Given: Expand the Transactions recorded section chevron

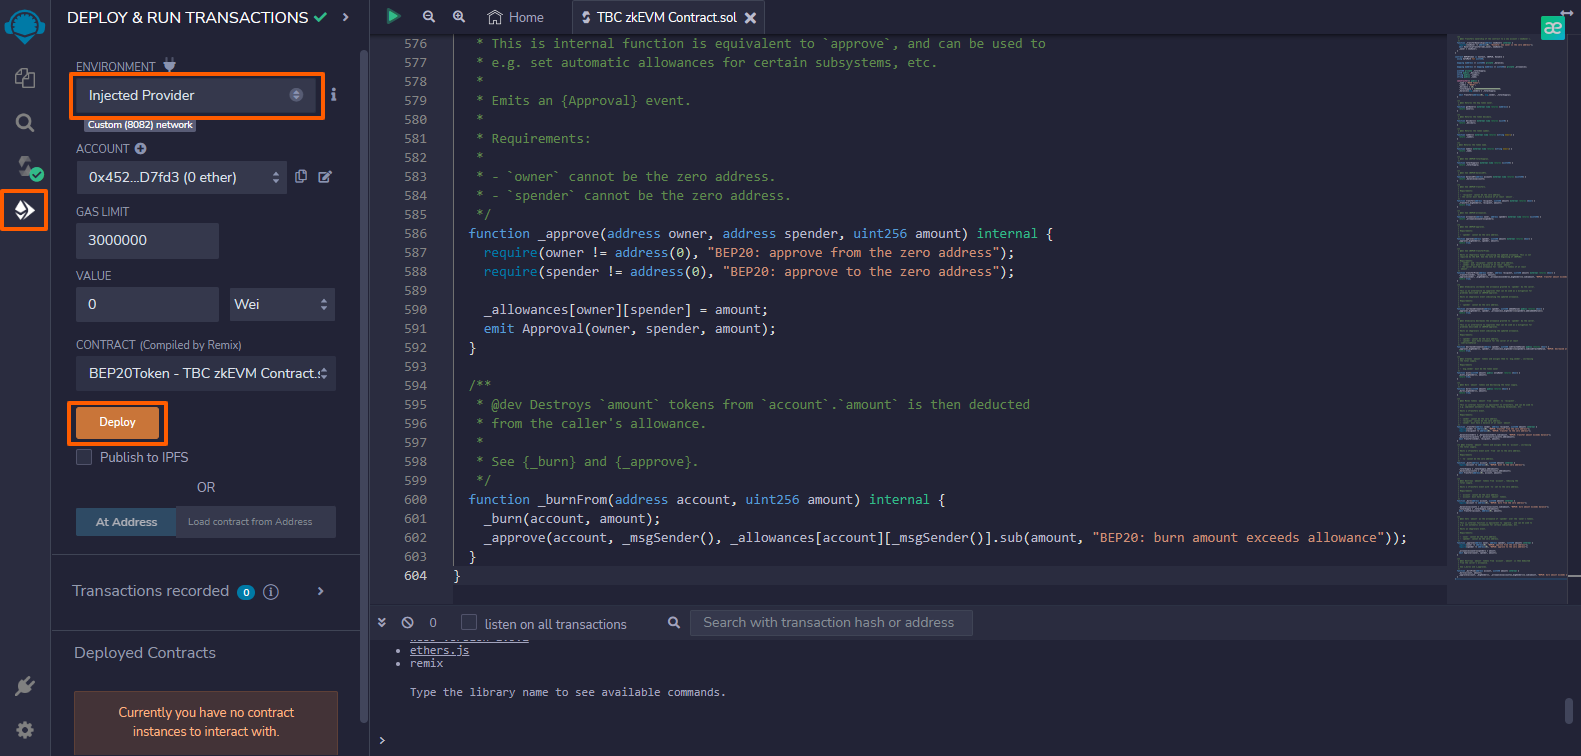Looking at the screenshot, I should [x=320, y=591].
